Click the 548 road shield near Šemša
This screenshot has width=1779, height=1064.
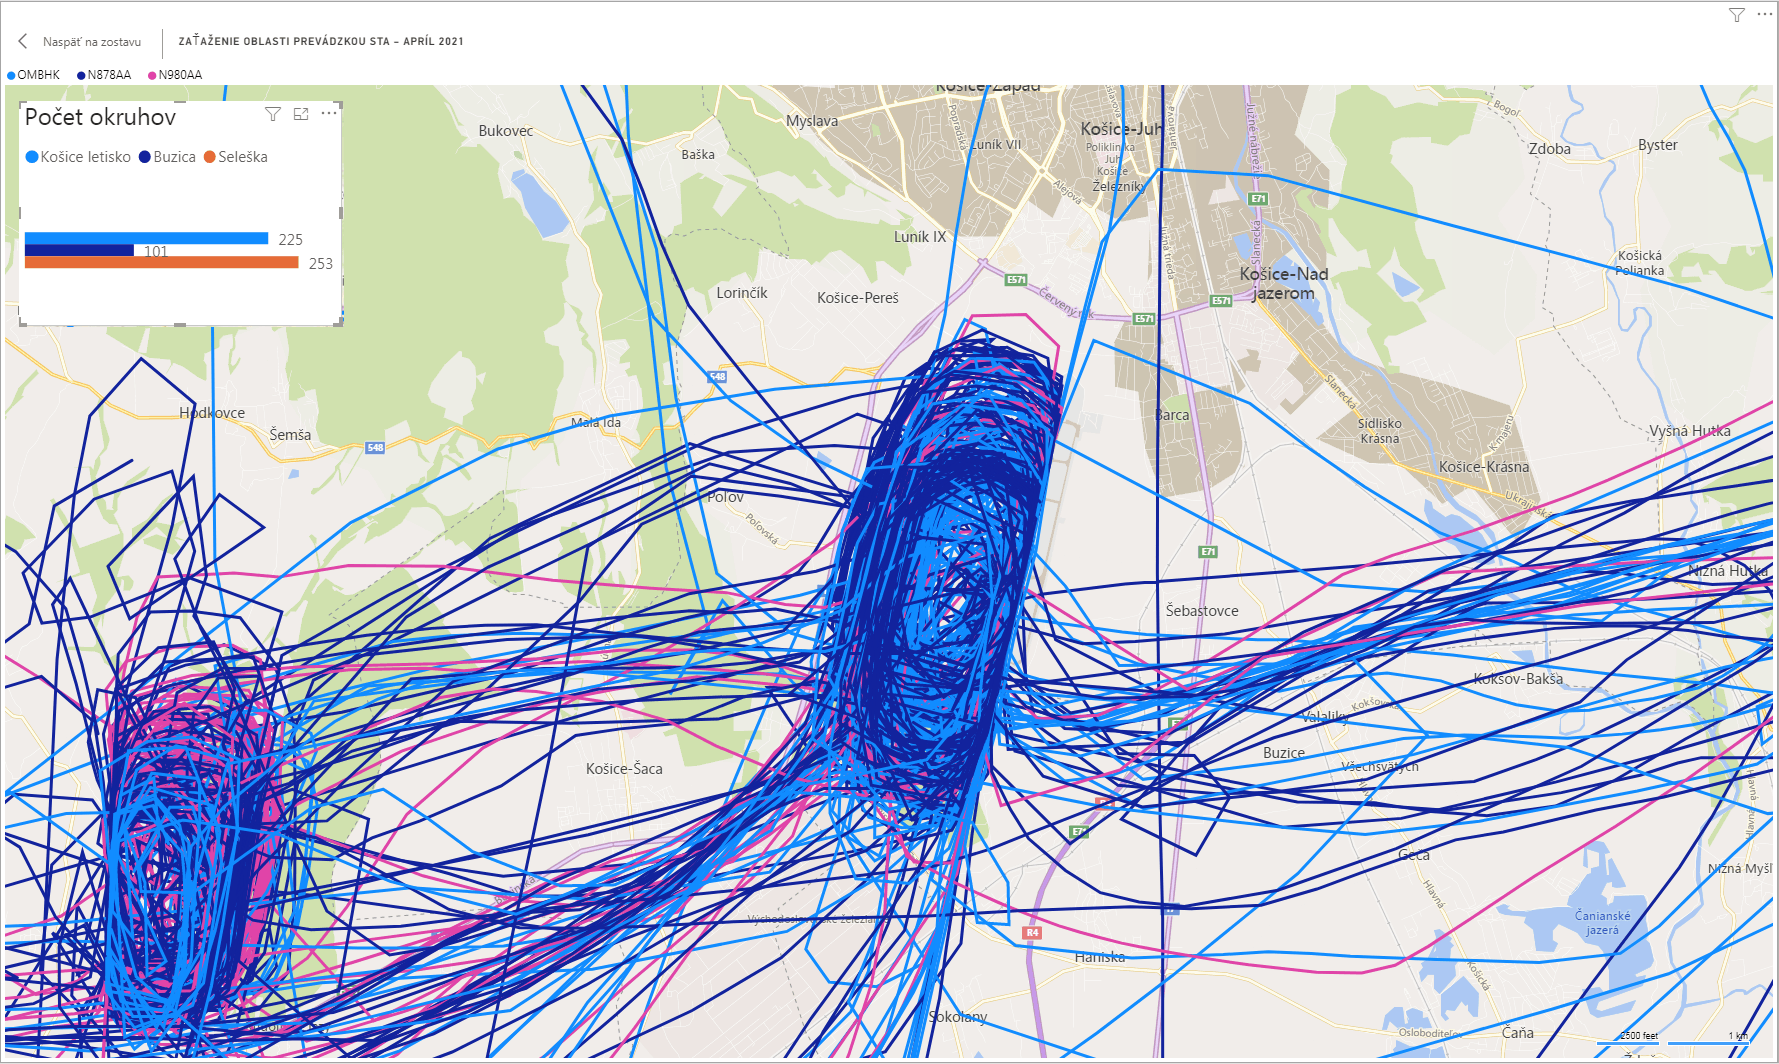coord(375,448)
